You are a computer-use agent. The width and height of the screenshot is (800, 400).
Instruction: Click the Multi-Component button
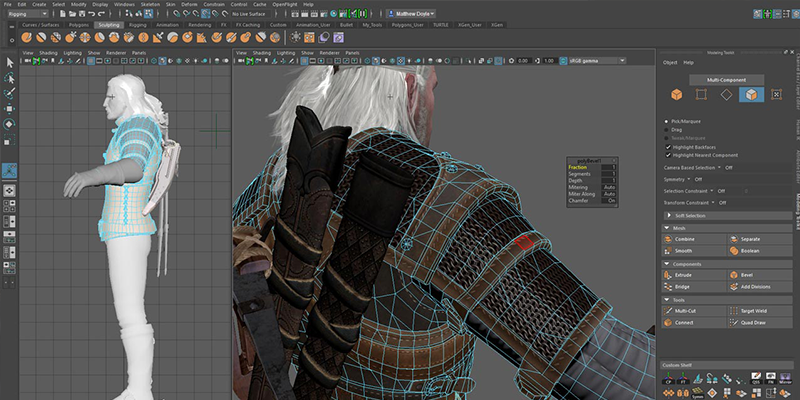[727, 80]
